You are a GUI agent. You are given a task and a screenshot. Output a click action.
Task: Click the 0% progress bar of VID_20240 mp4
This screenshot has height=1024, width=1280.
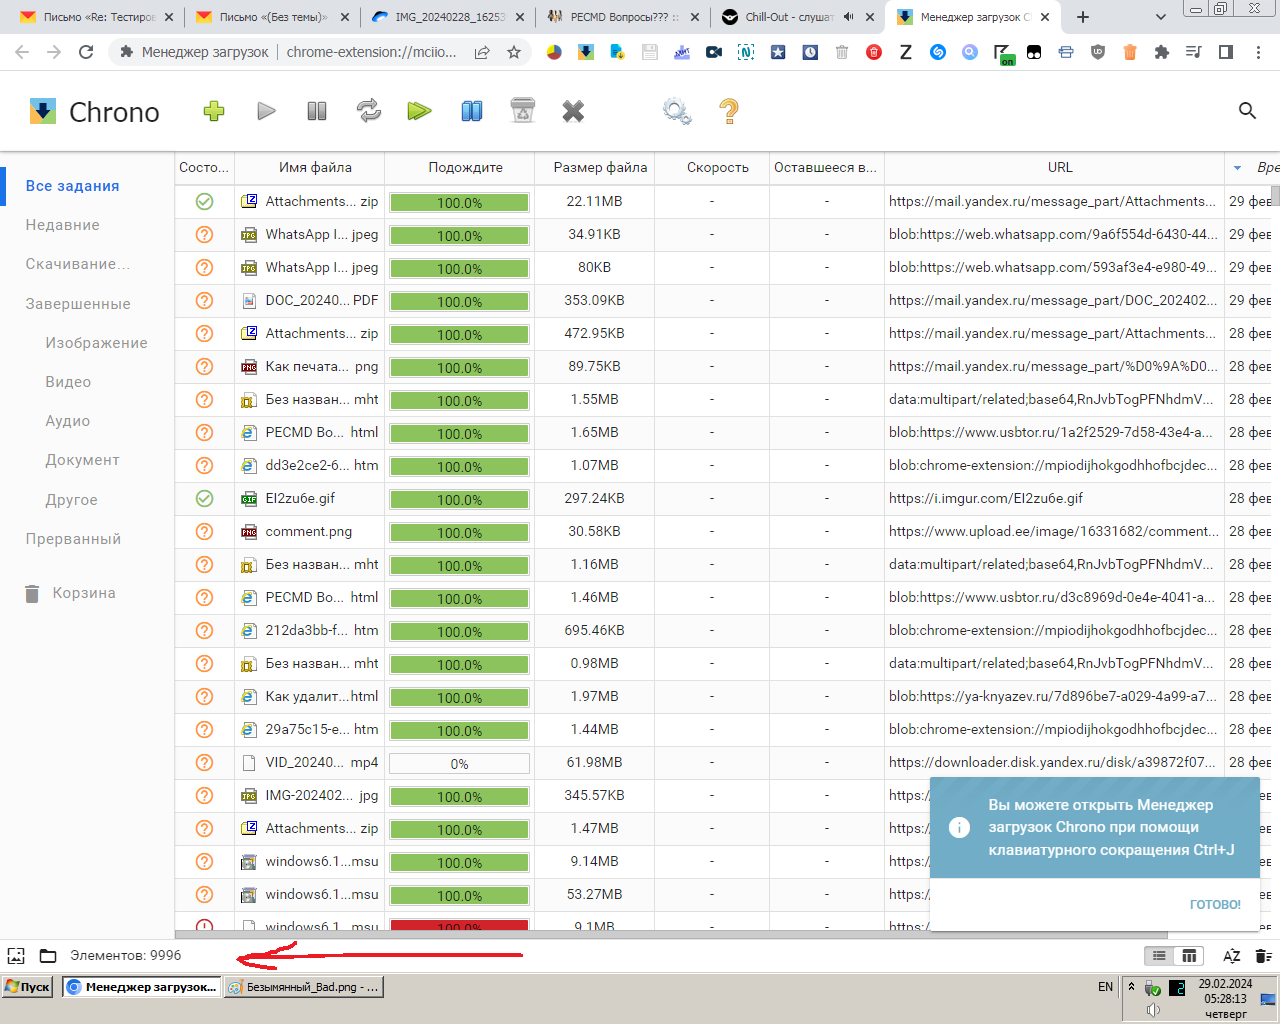tap(459, 763)
